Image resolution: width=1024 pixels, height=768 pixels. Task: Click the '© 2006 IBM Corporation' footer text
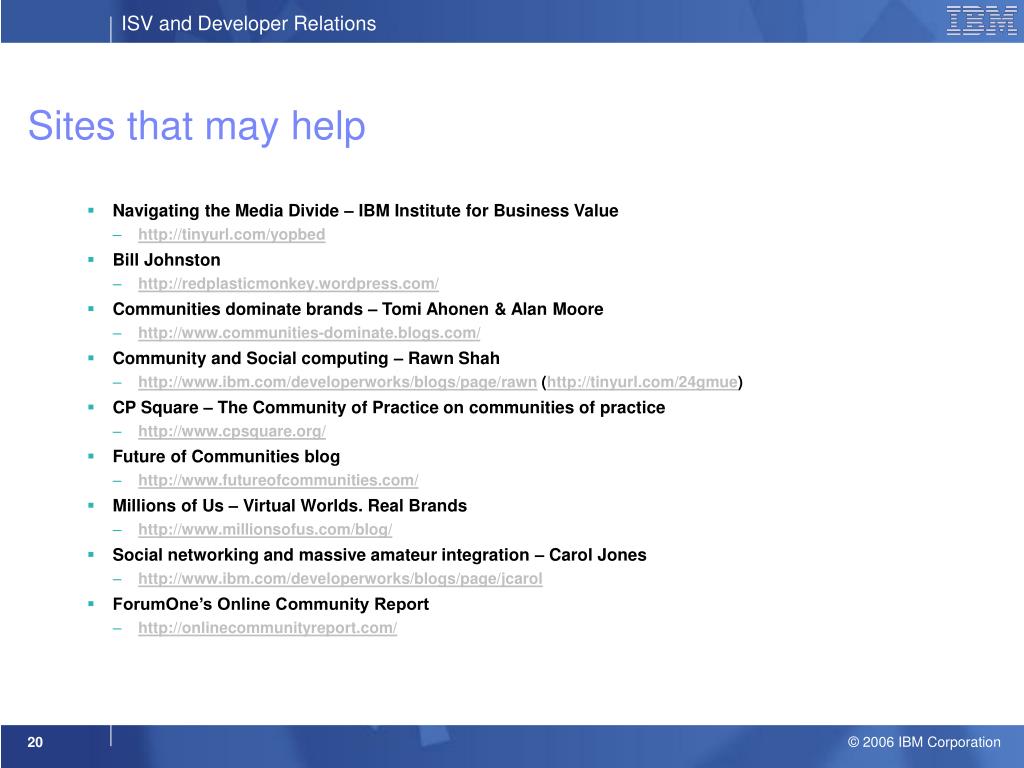(x=924, y=742)
